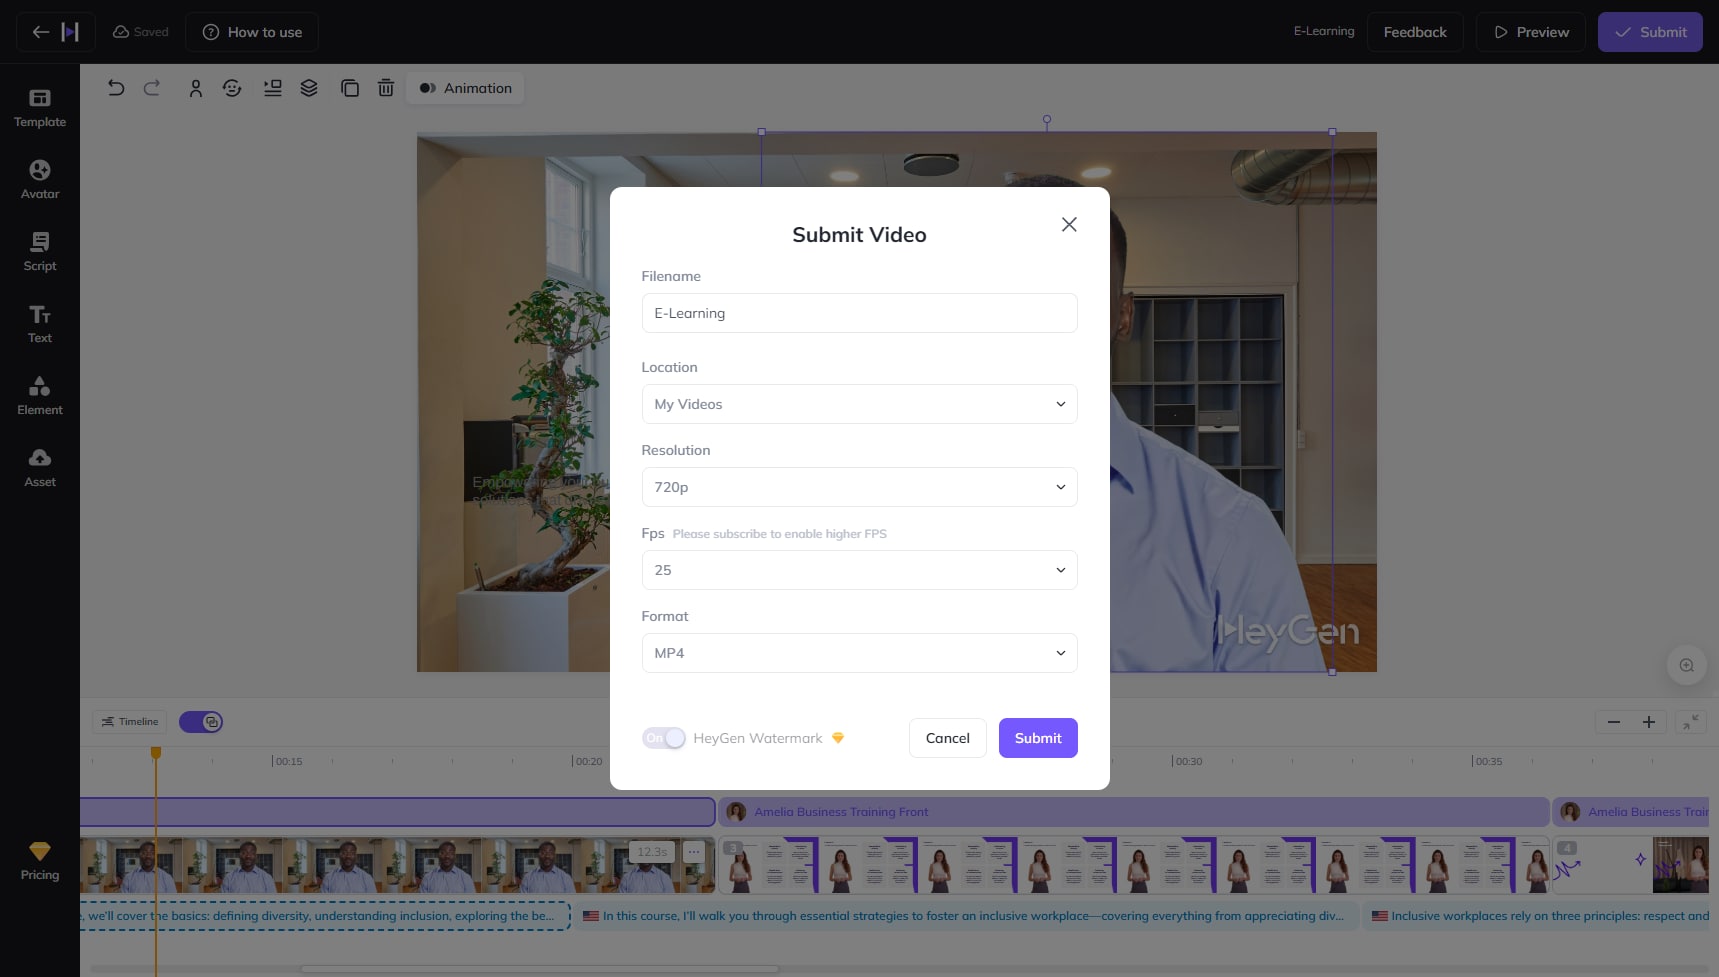
Task: Select scene 4 thumbnail with sparkle
Action: (x=1630, y=865)
